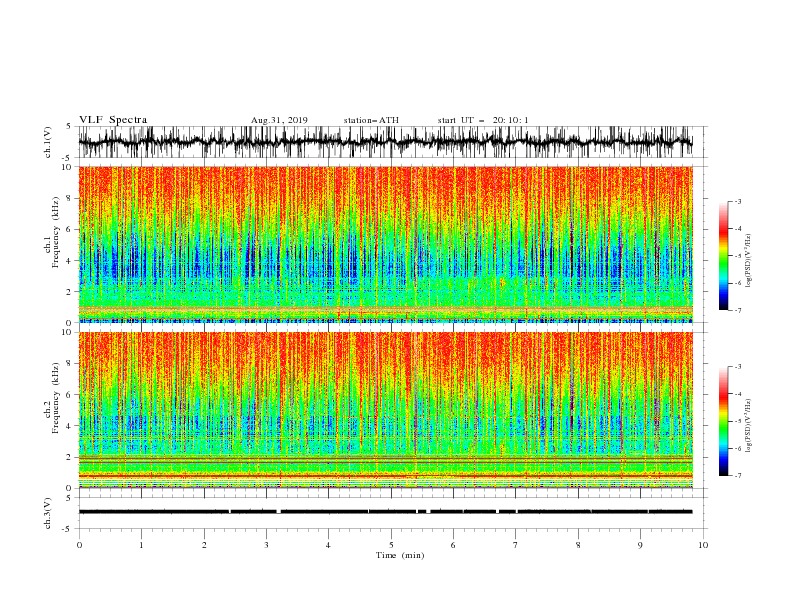Click the ch.1 'Frequency (kHz)' axis label
This screenshot has width=792, height=612.
(55, 233)
